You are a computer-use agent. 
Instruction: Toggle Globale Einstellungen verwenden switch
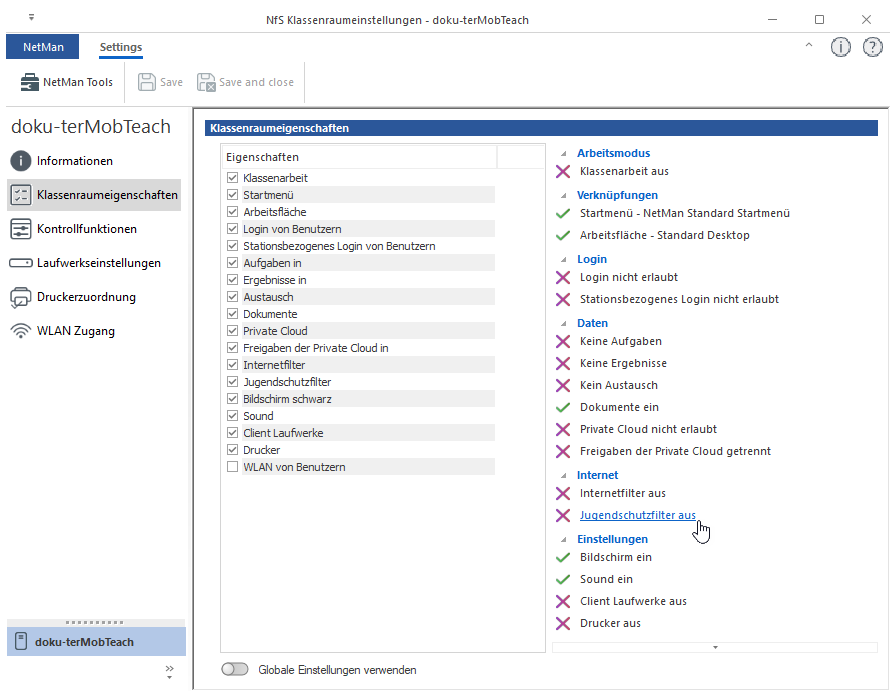(x=235, y=669)
